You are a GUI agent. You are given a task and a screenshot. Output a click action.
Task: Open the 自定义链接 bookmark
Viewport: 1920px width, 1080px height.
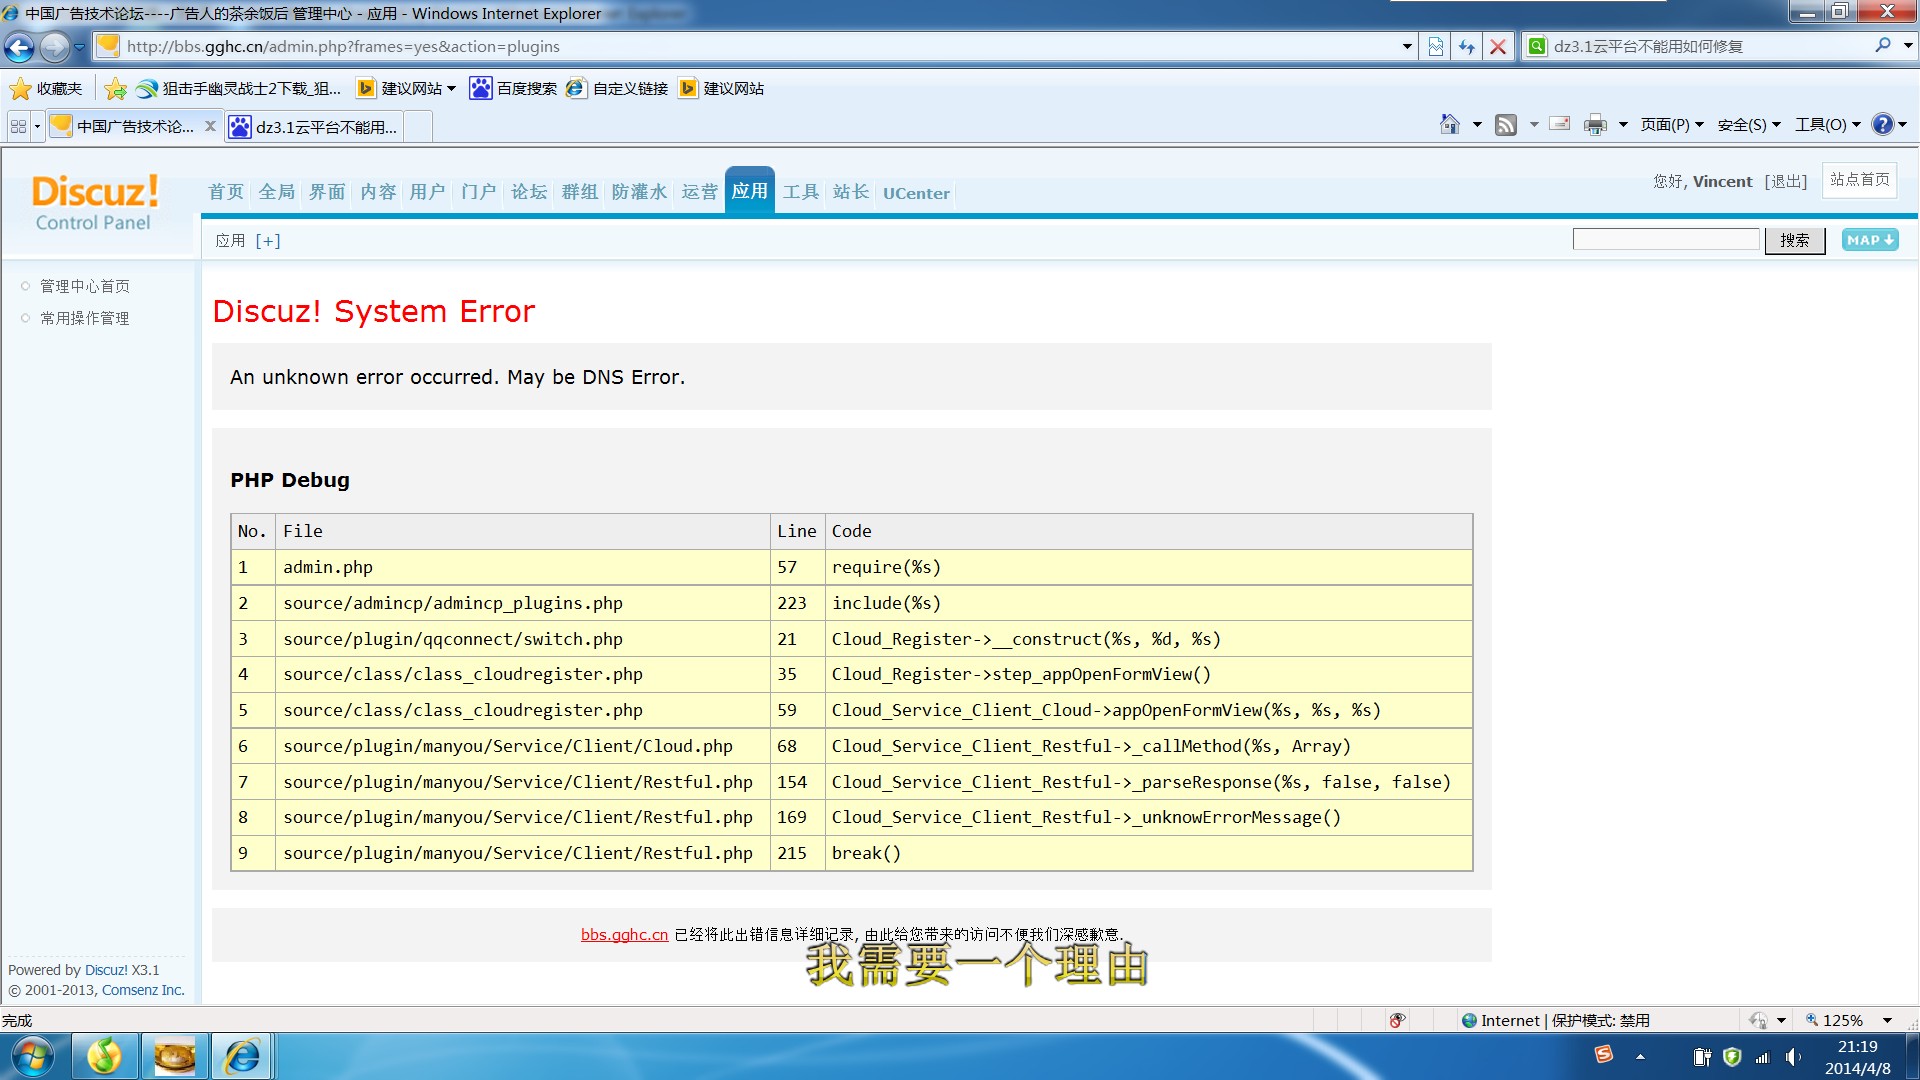[617, 89]
